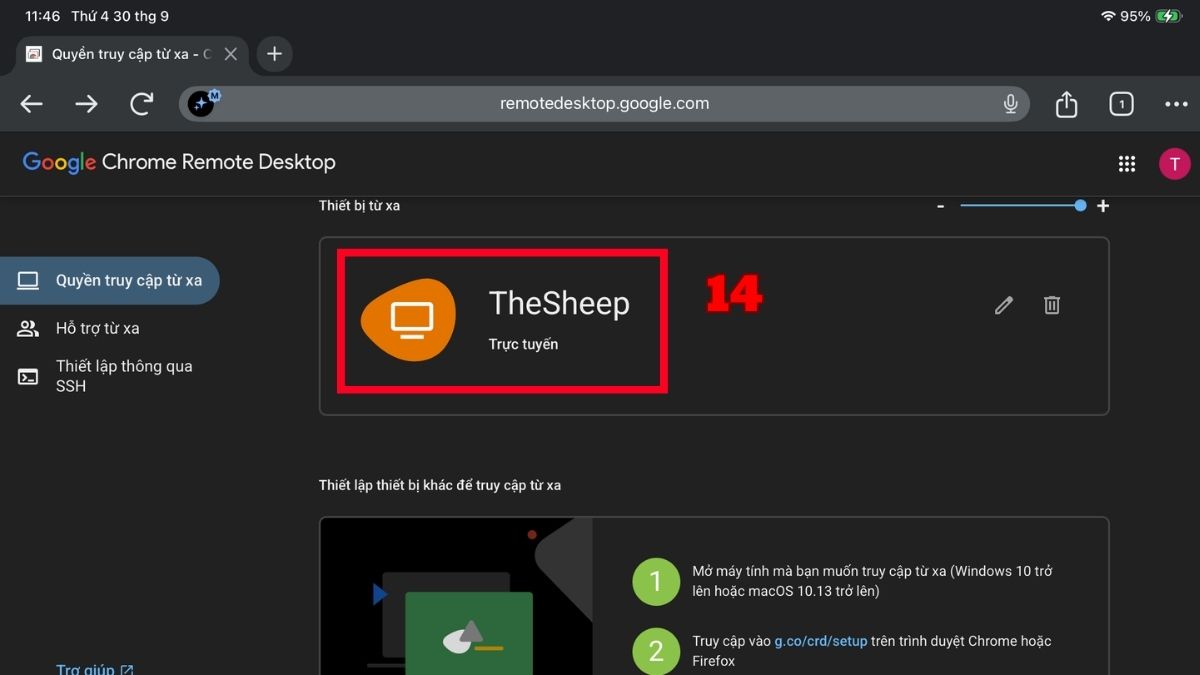Click the Thiết lập thiết bị khác heading

tap(440, 485)
